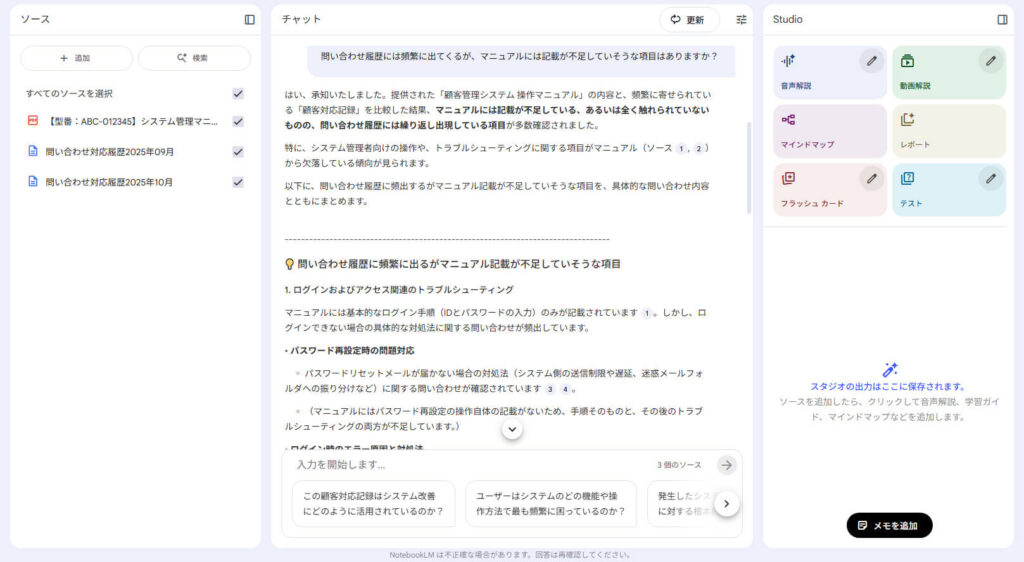Send the message with the arrow button
Image resolution: width=1024 pixels, height=562 pixels.
(726, 465)
